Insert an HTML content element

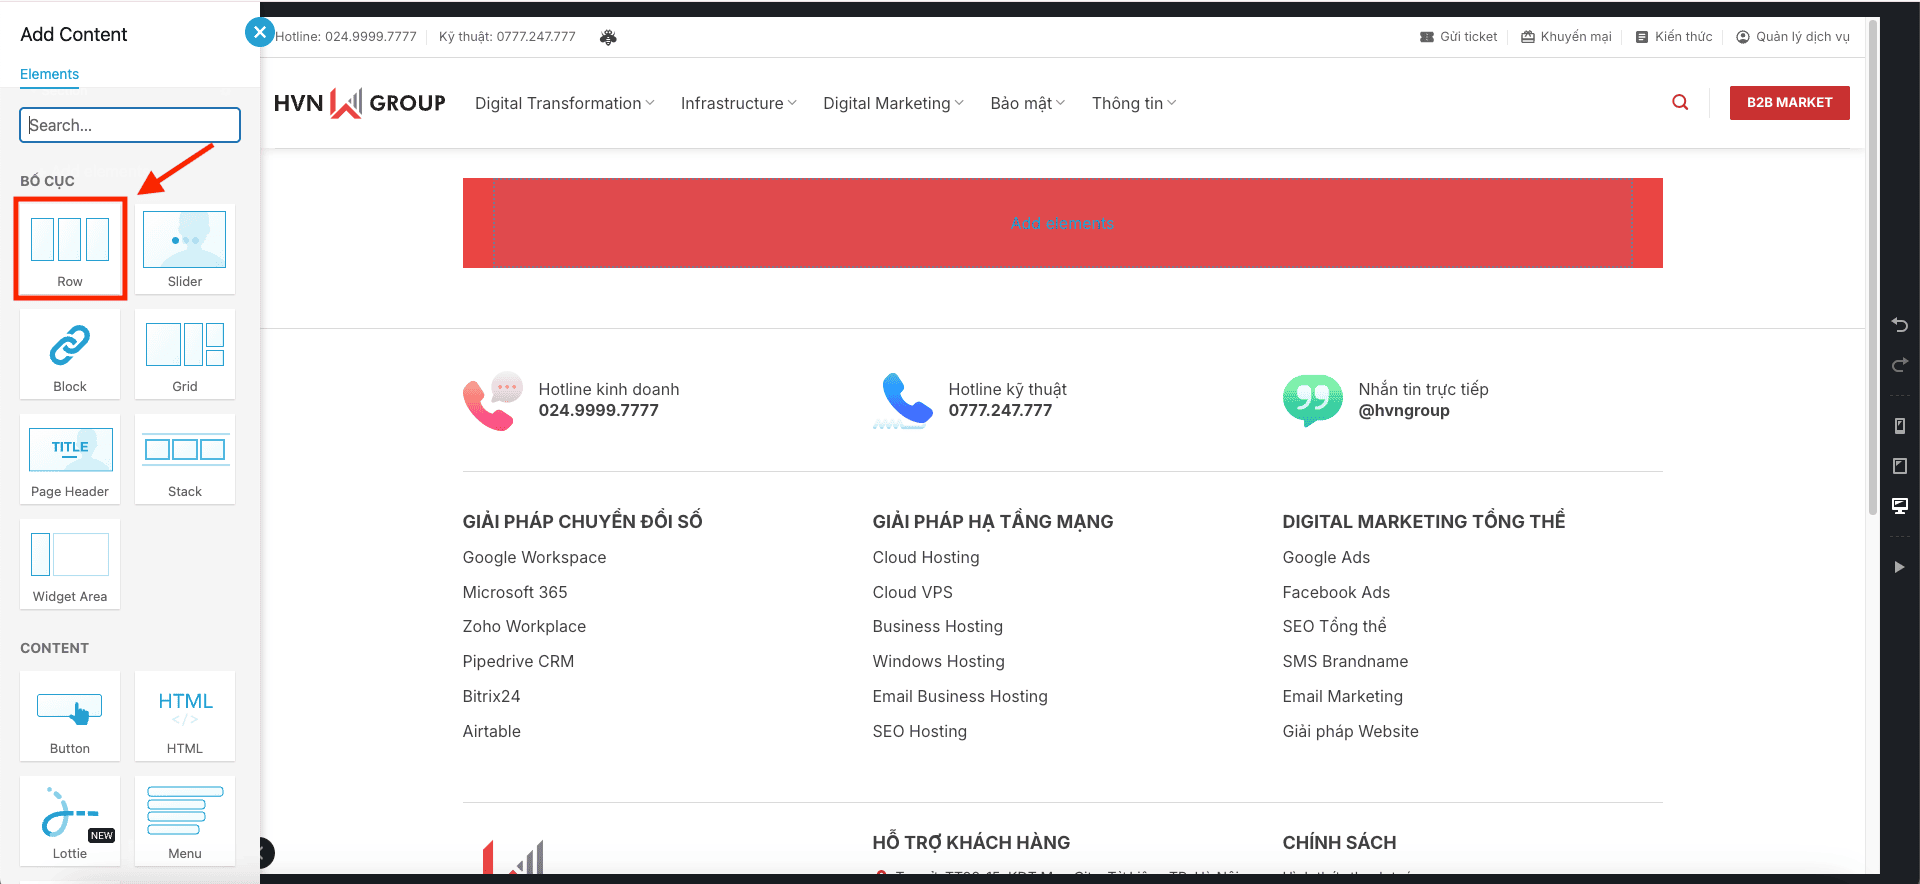(x=185, y=716)
